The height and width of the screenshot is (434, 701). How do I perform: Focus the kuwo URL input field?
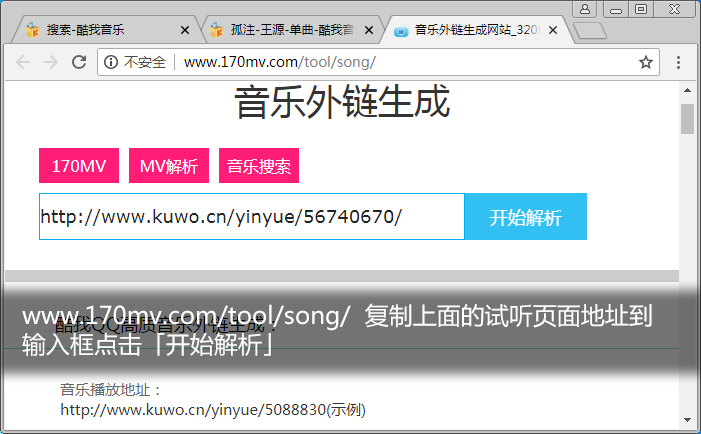pos(252,217)
